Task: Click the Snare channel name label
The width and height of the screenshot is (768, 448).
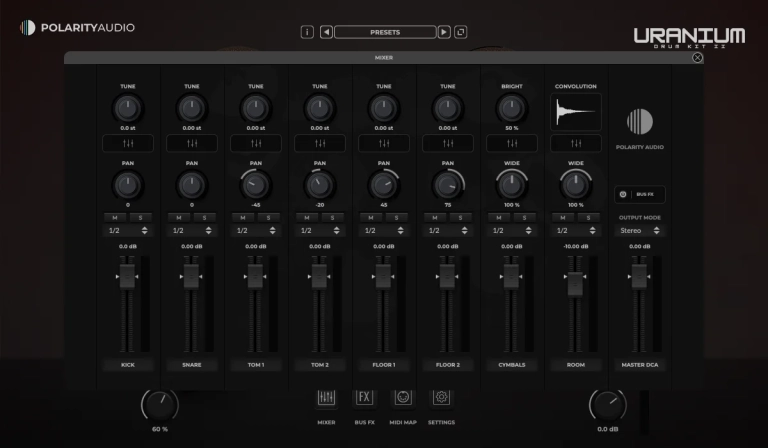Action: pos(192,365)
